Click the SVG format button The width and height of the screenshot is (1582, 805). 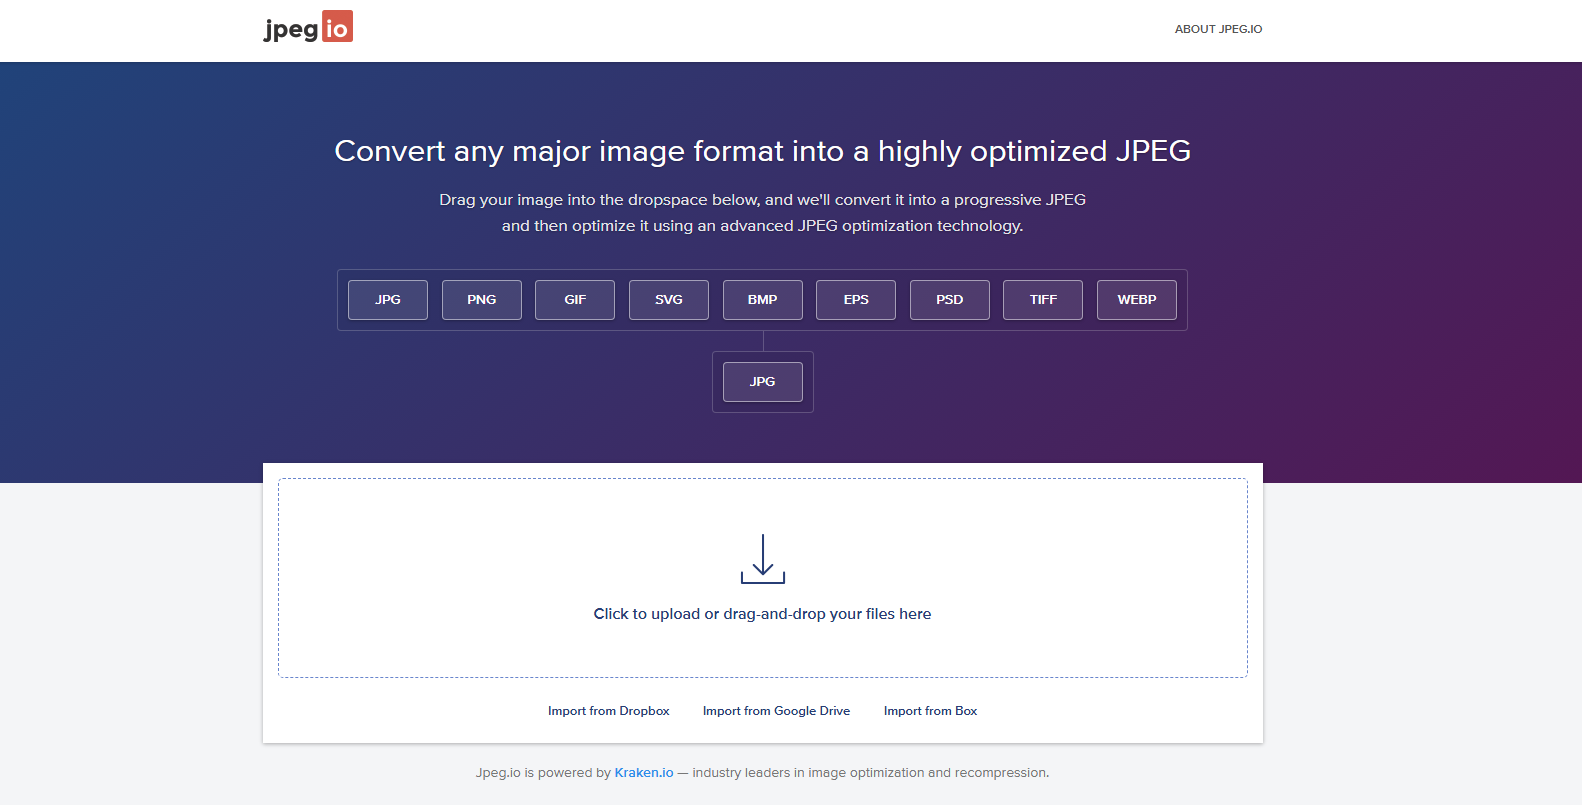(668, 300)
